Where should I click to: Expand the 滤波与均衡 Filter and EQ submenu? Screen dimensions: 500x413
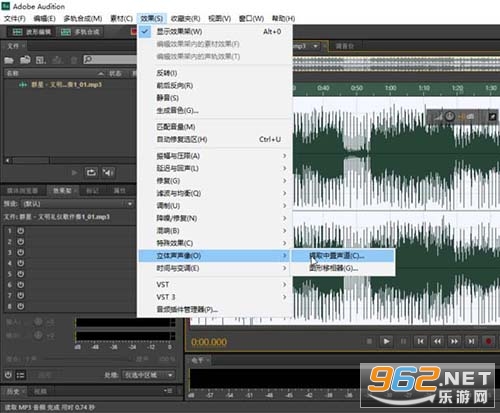point(215,193)
